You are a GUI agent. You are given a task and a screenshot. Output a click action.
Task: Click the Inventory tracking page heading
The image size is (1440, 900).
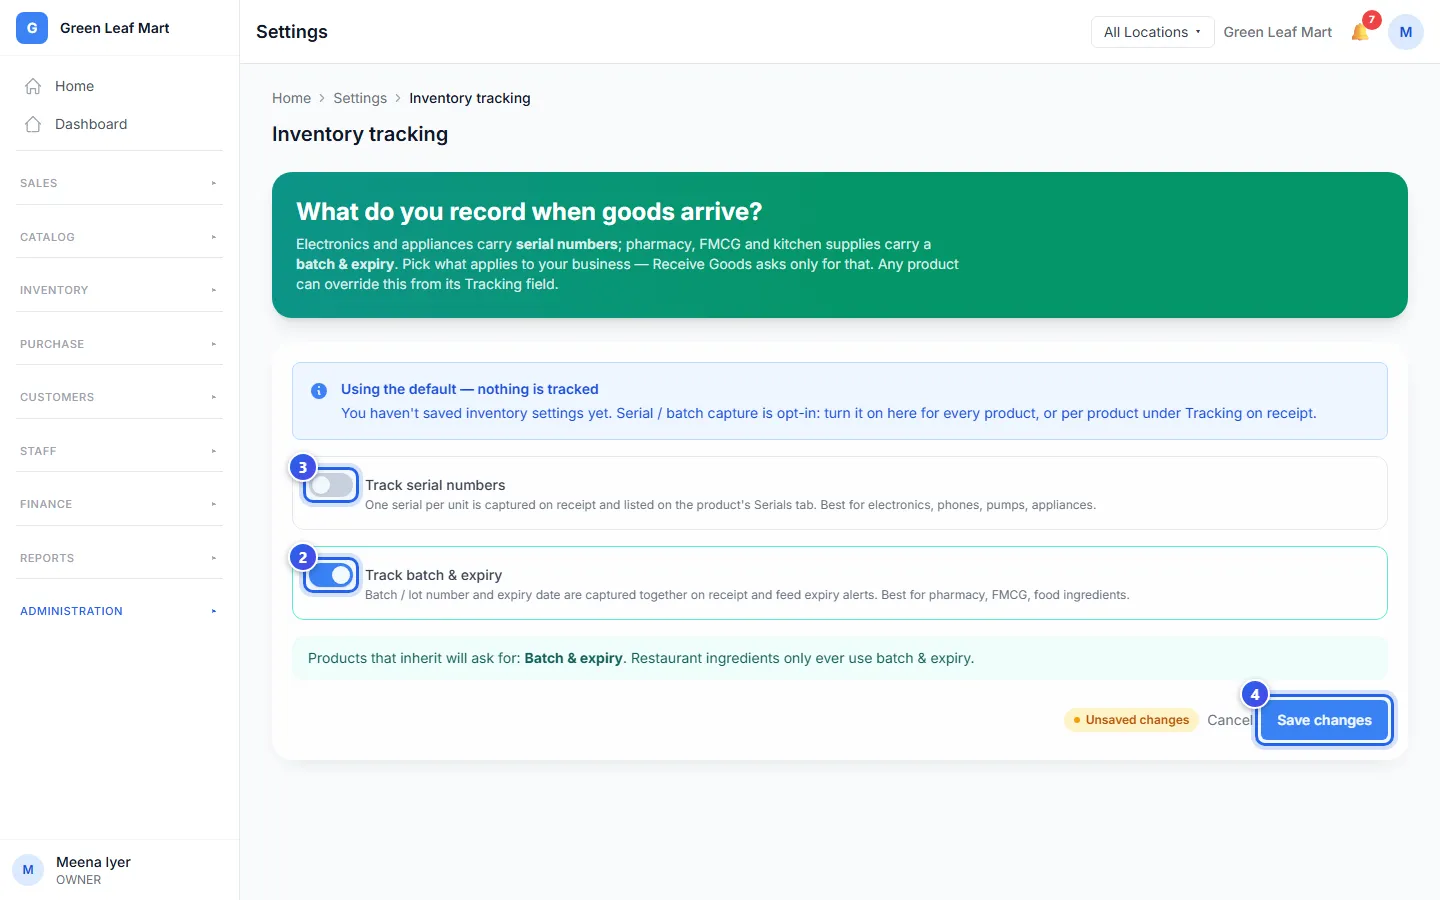360,134
